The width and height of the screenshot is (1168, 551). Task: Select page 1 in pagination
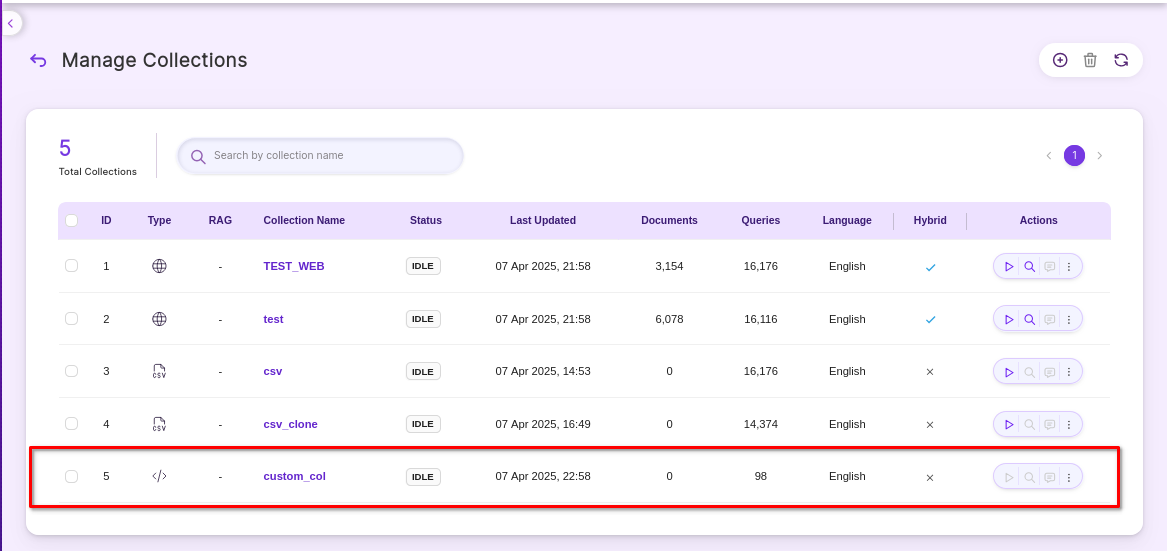point(1074,156)
